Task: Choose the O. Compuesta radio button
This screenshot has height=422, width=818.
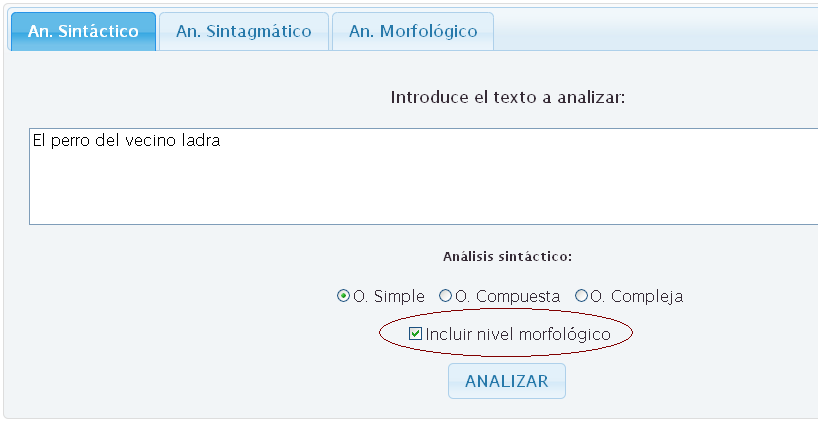Action: [447, 296]
